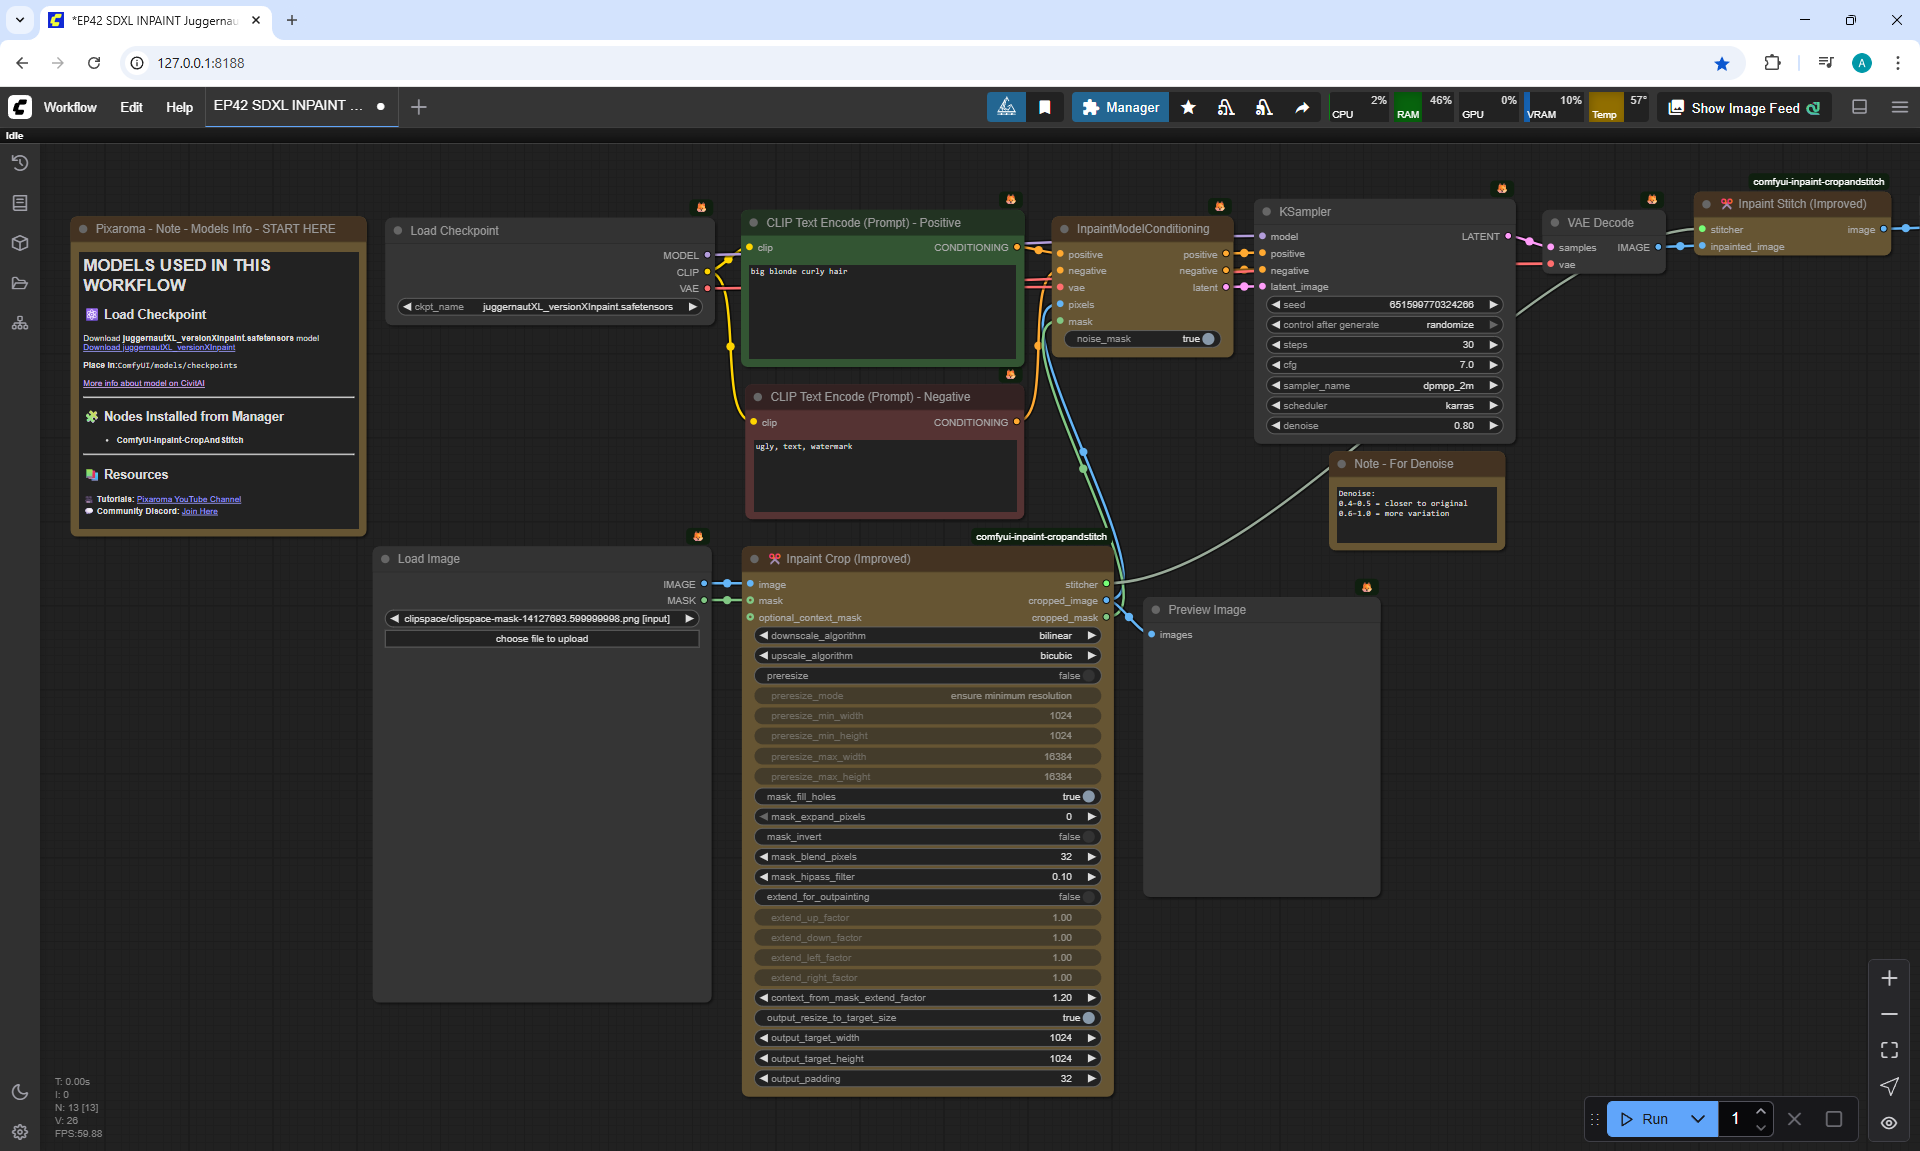1920x1151 pixels.
Task: Click the bookmark icon in toolbar
Action: (1045, 107)
